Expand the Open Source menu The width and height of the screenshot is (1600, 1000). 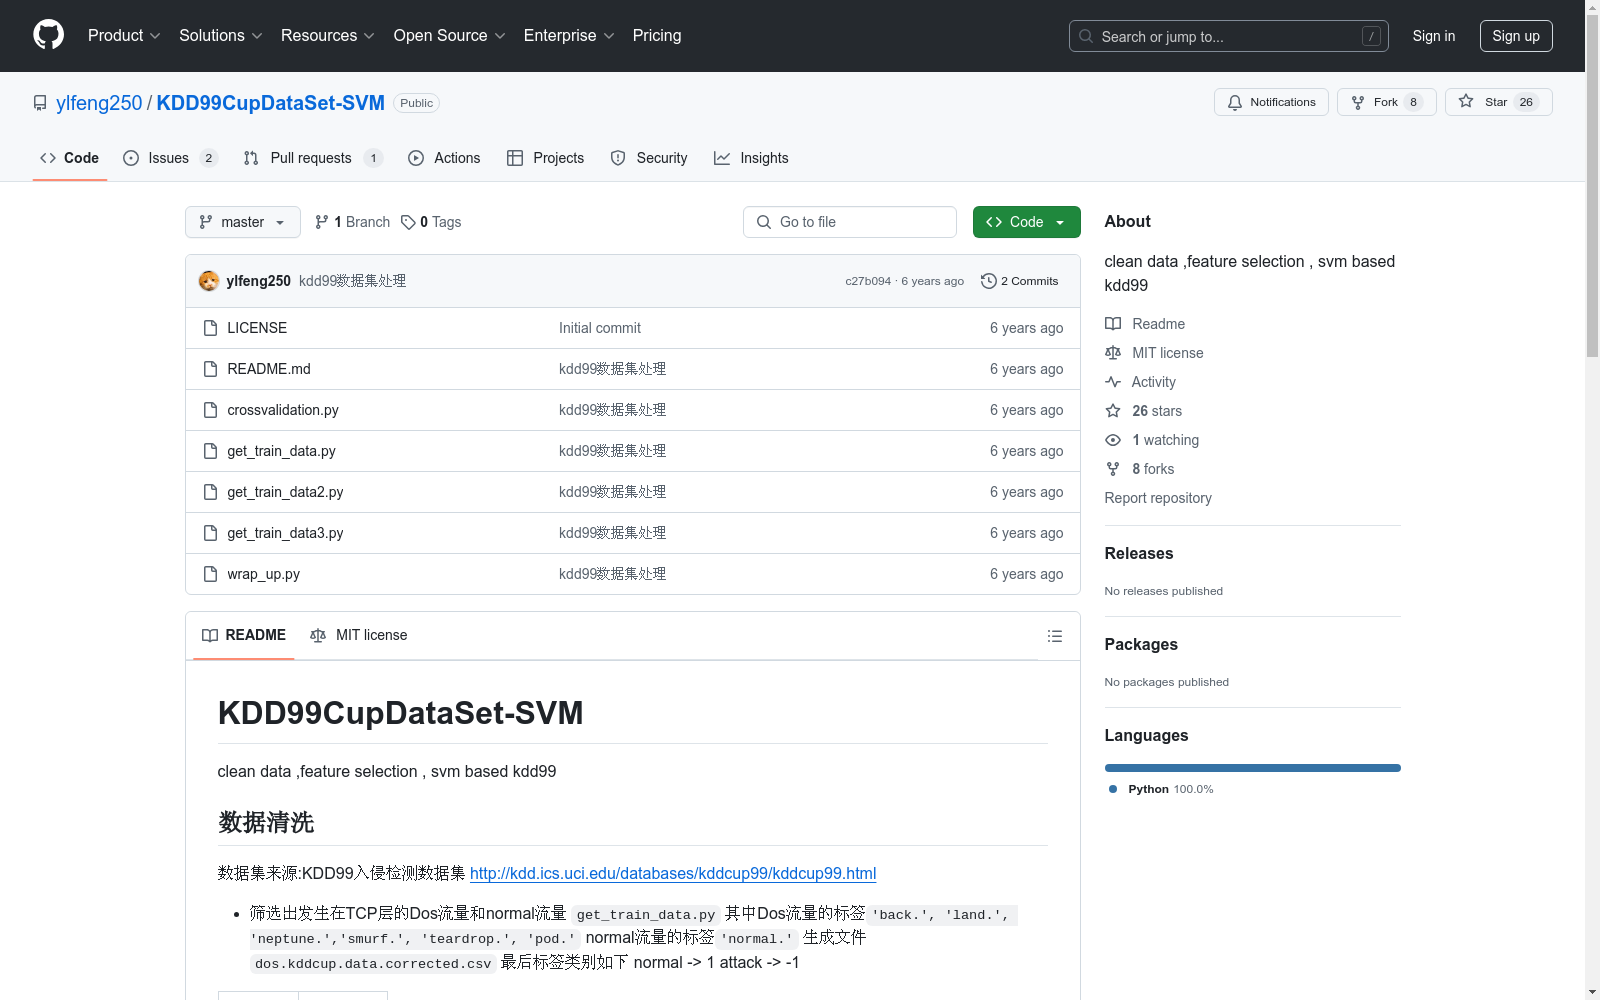pyautogui.click(x=450, y=35)
